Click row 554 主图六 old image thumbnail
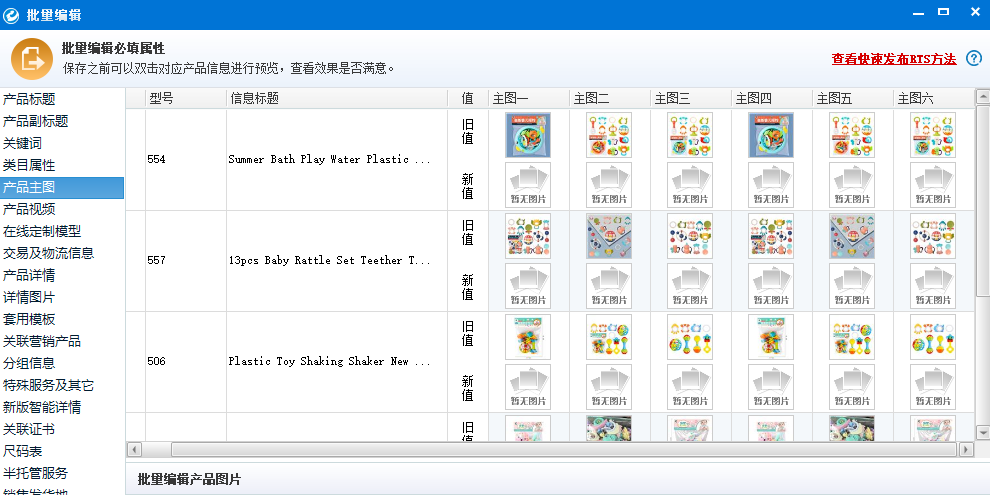This screenshot has width=990, height=495. pos(933,135)
